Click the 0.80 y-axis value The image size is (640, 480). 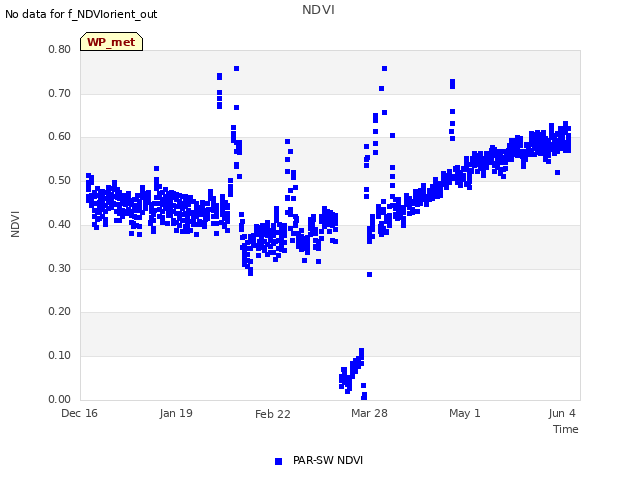(60, 49)
